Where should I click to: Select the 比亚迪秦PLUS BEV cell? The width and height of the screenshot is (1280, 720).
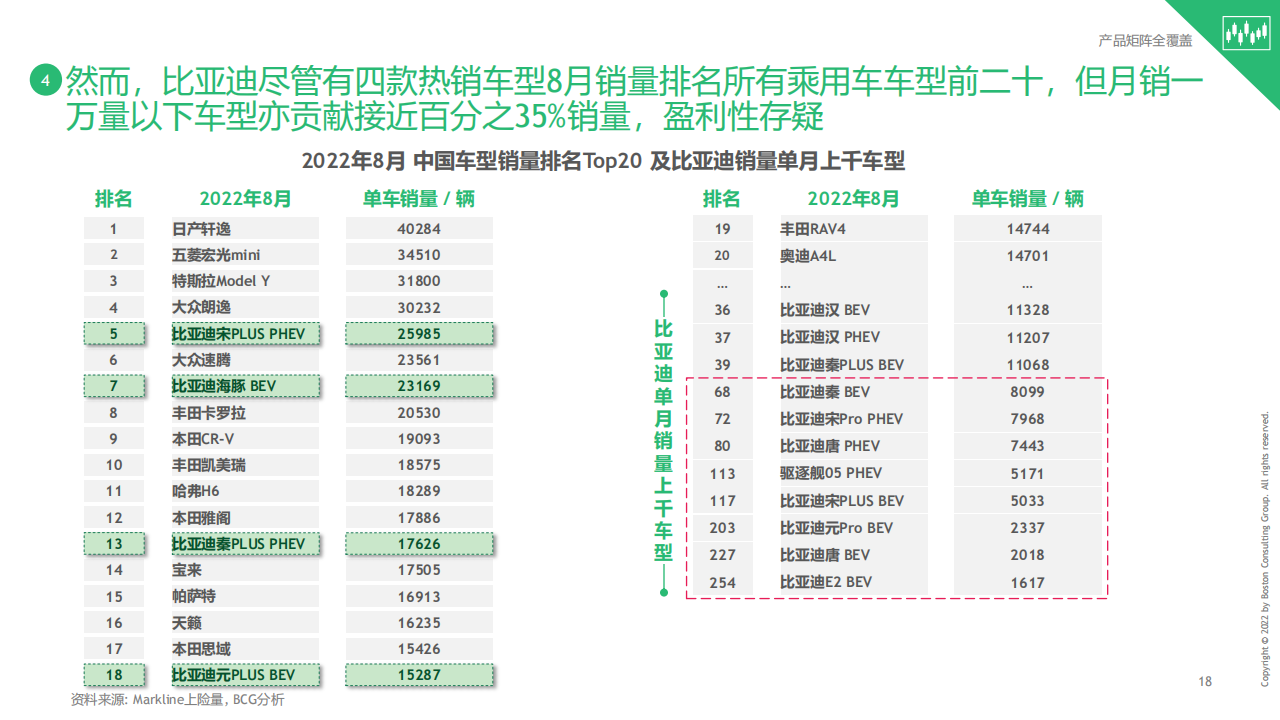point(854,364)
